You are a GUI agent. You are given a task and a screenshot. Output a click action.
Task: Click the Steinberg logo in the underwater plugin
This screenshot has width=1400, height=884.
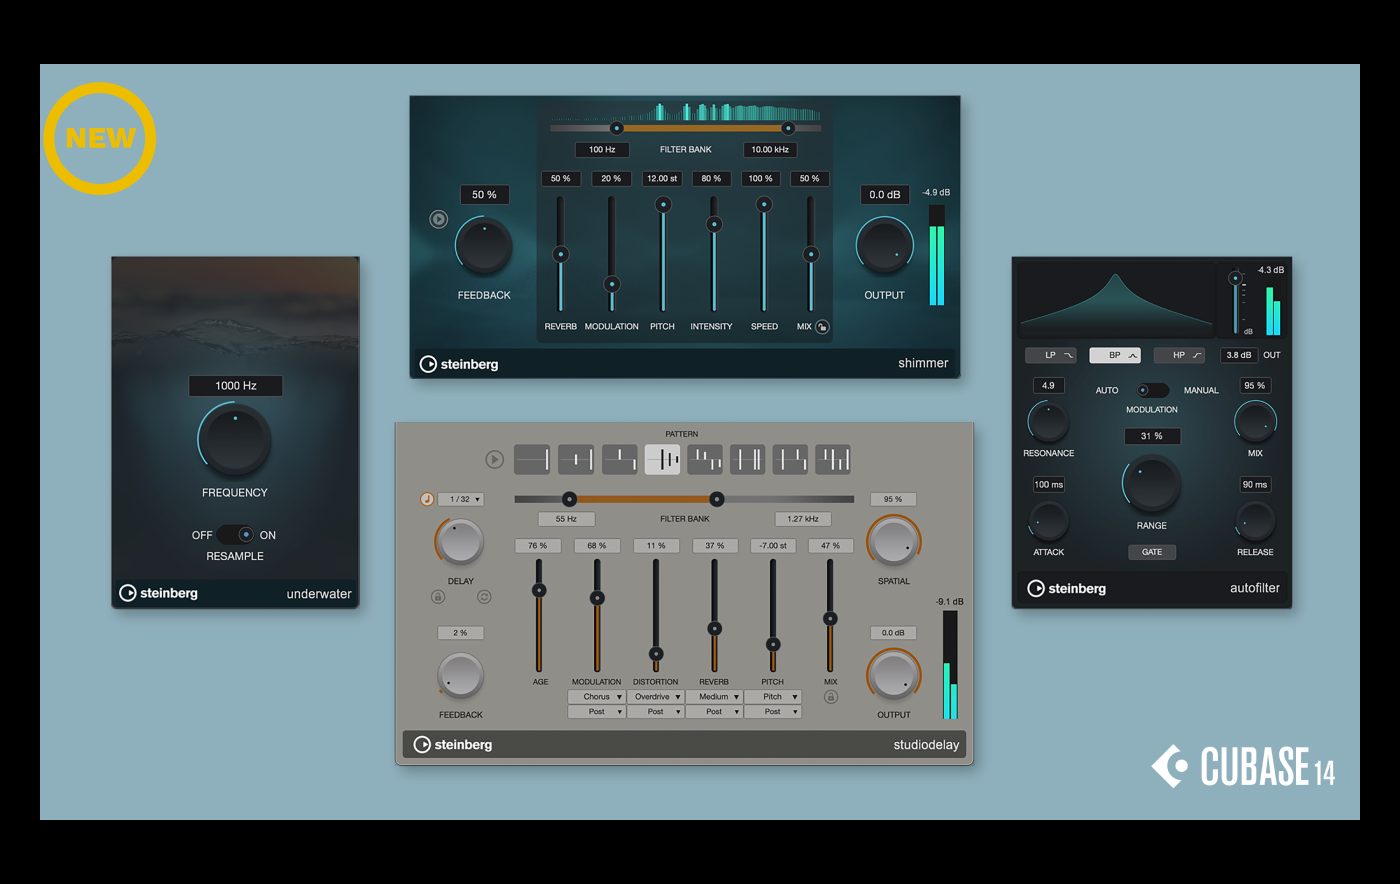158,593
